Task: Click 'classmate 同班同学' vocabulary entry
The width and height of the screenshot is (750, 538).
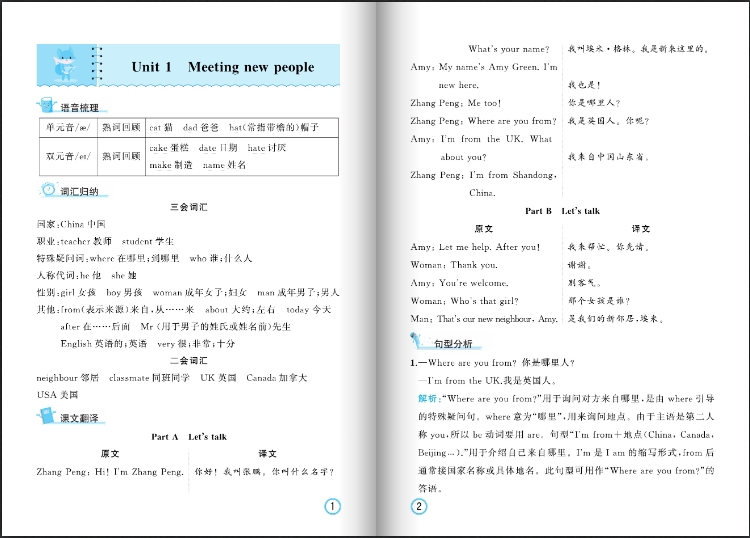Action: (x=149, y=378)
